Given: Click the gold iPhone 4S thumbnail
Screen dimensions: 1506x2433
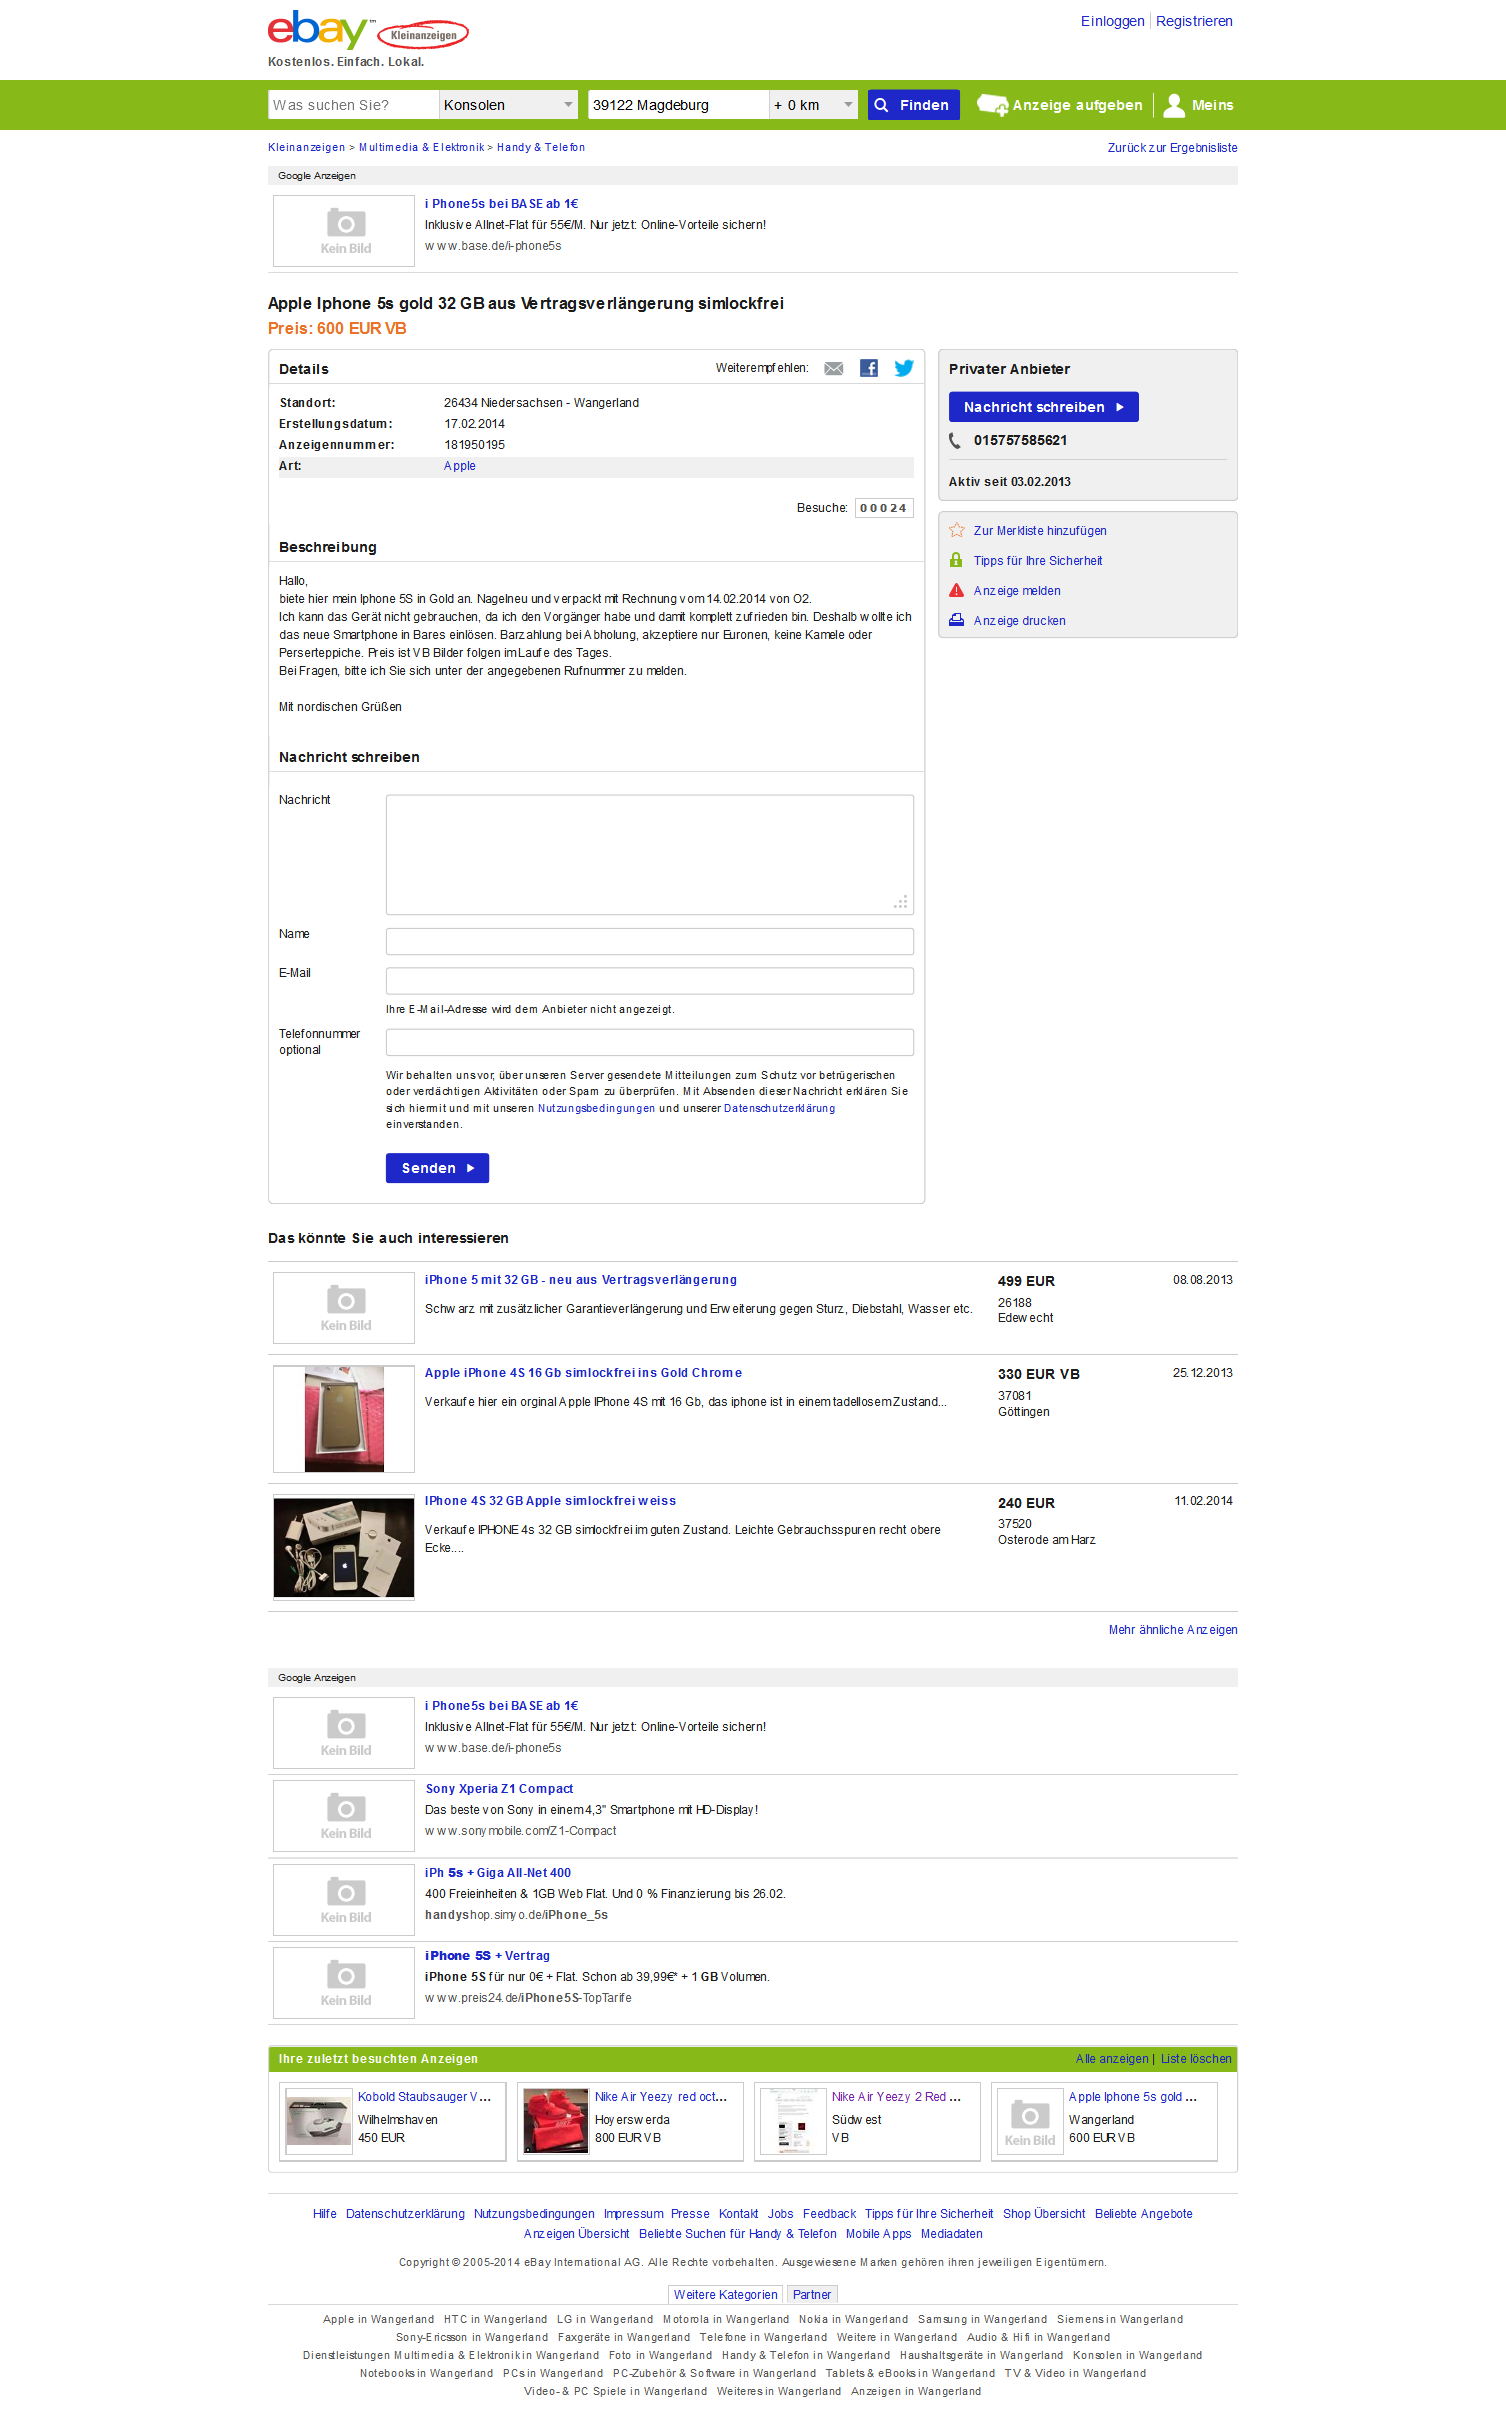Looking at the screenshot, I should [x=344, y=1419].
